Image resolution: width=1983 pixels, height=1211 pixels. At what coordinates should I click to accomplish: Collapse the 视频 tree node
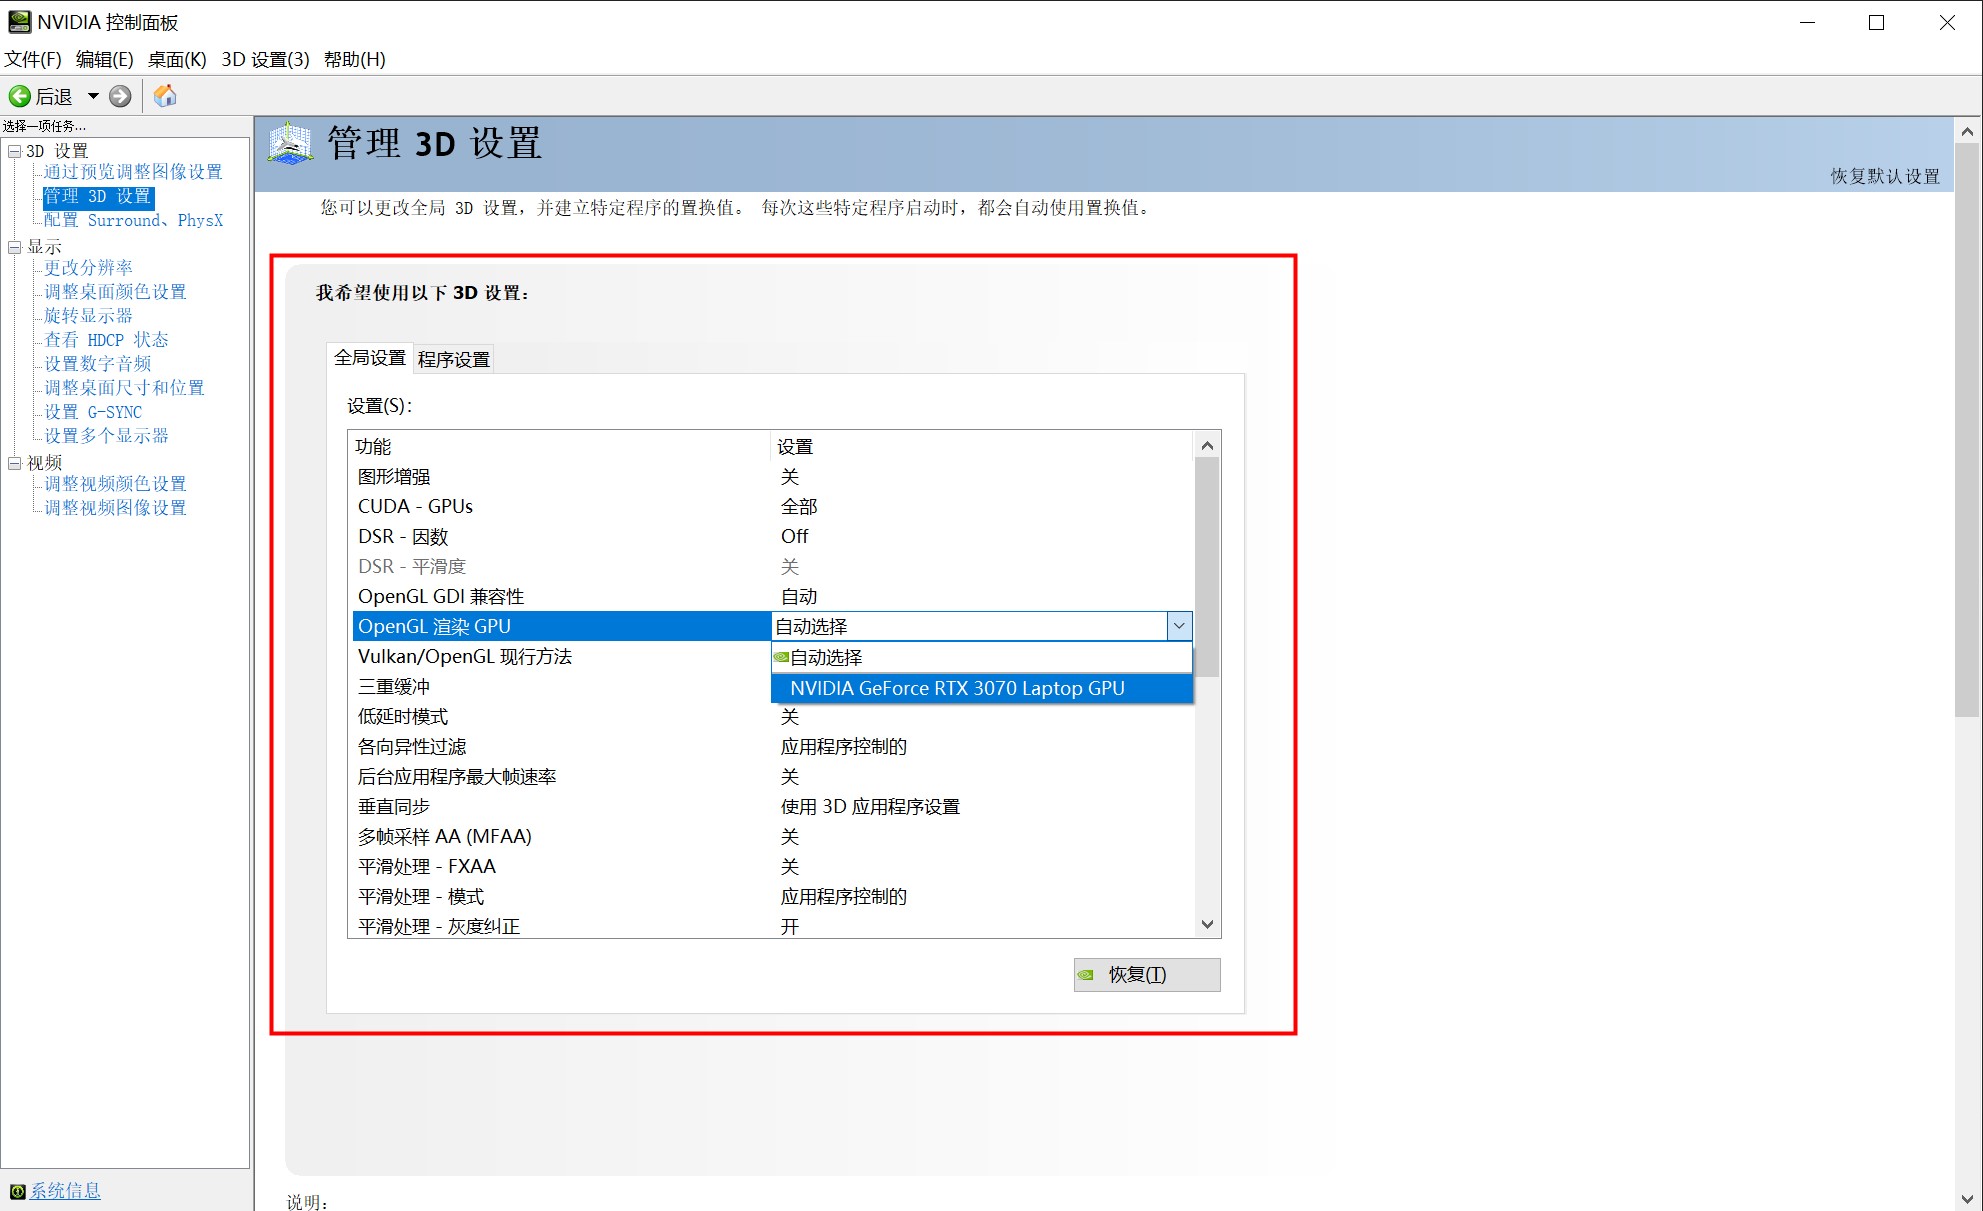[x=15, y=463]
